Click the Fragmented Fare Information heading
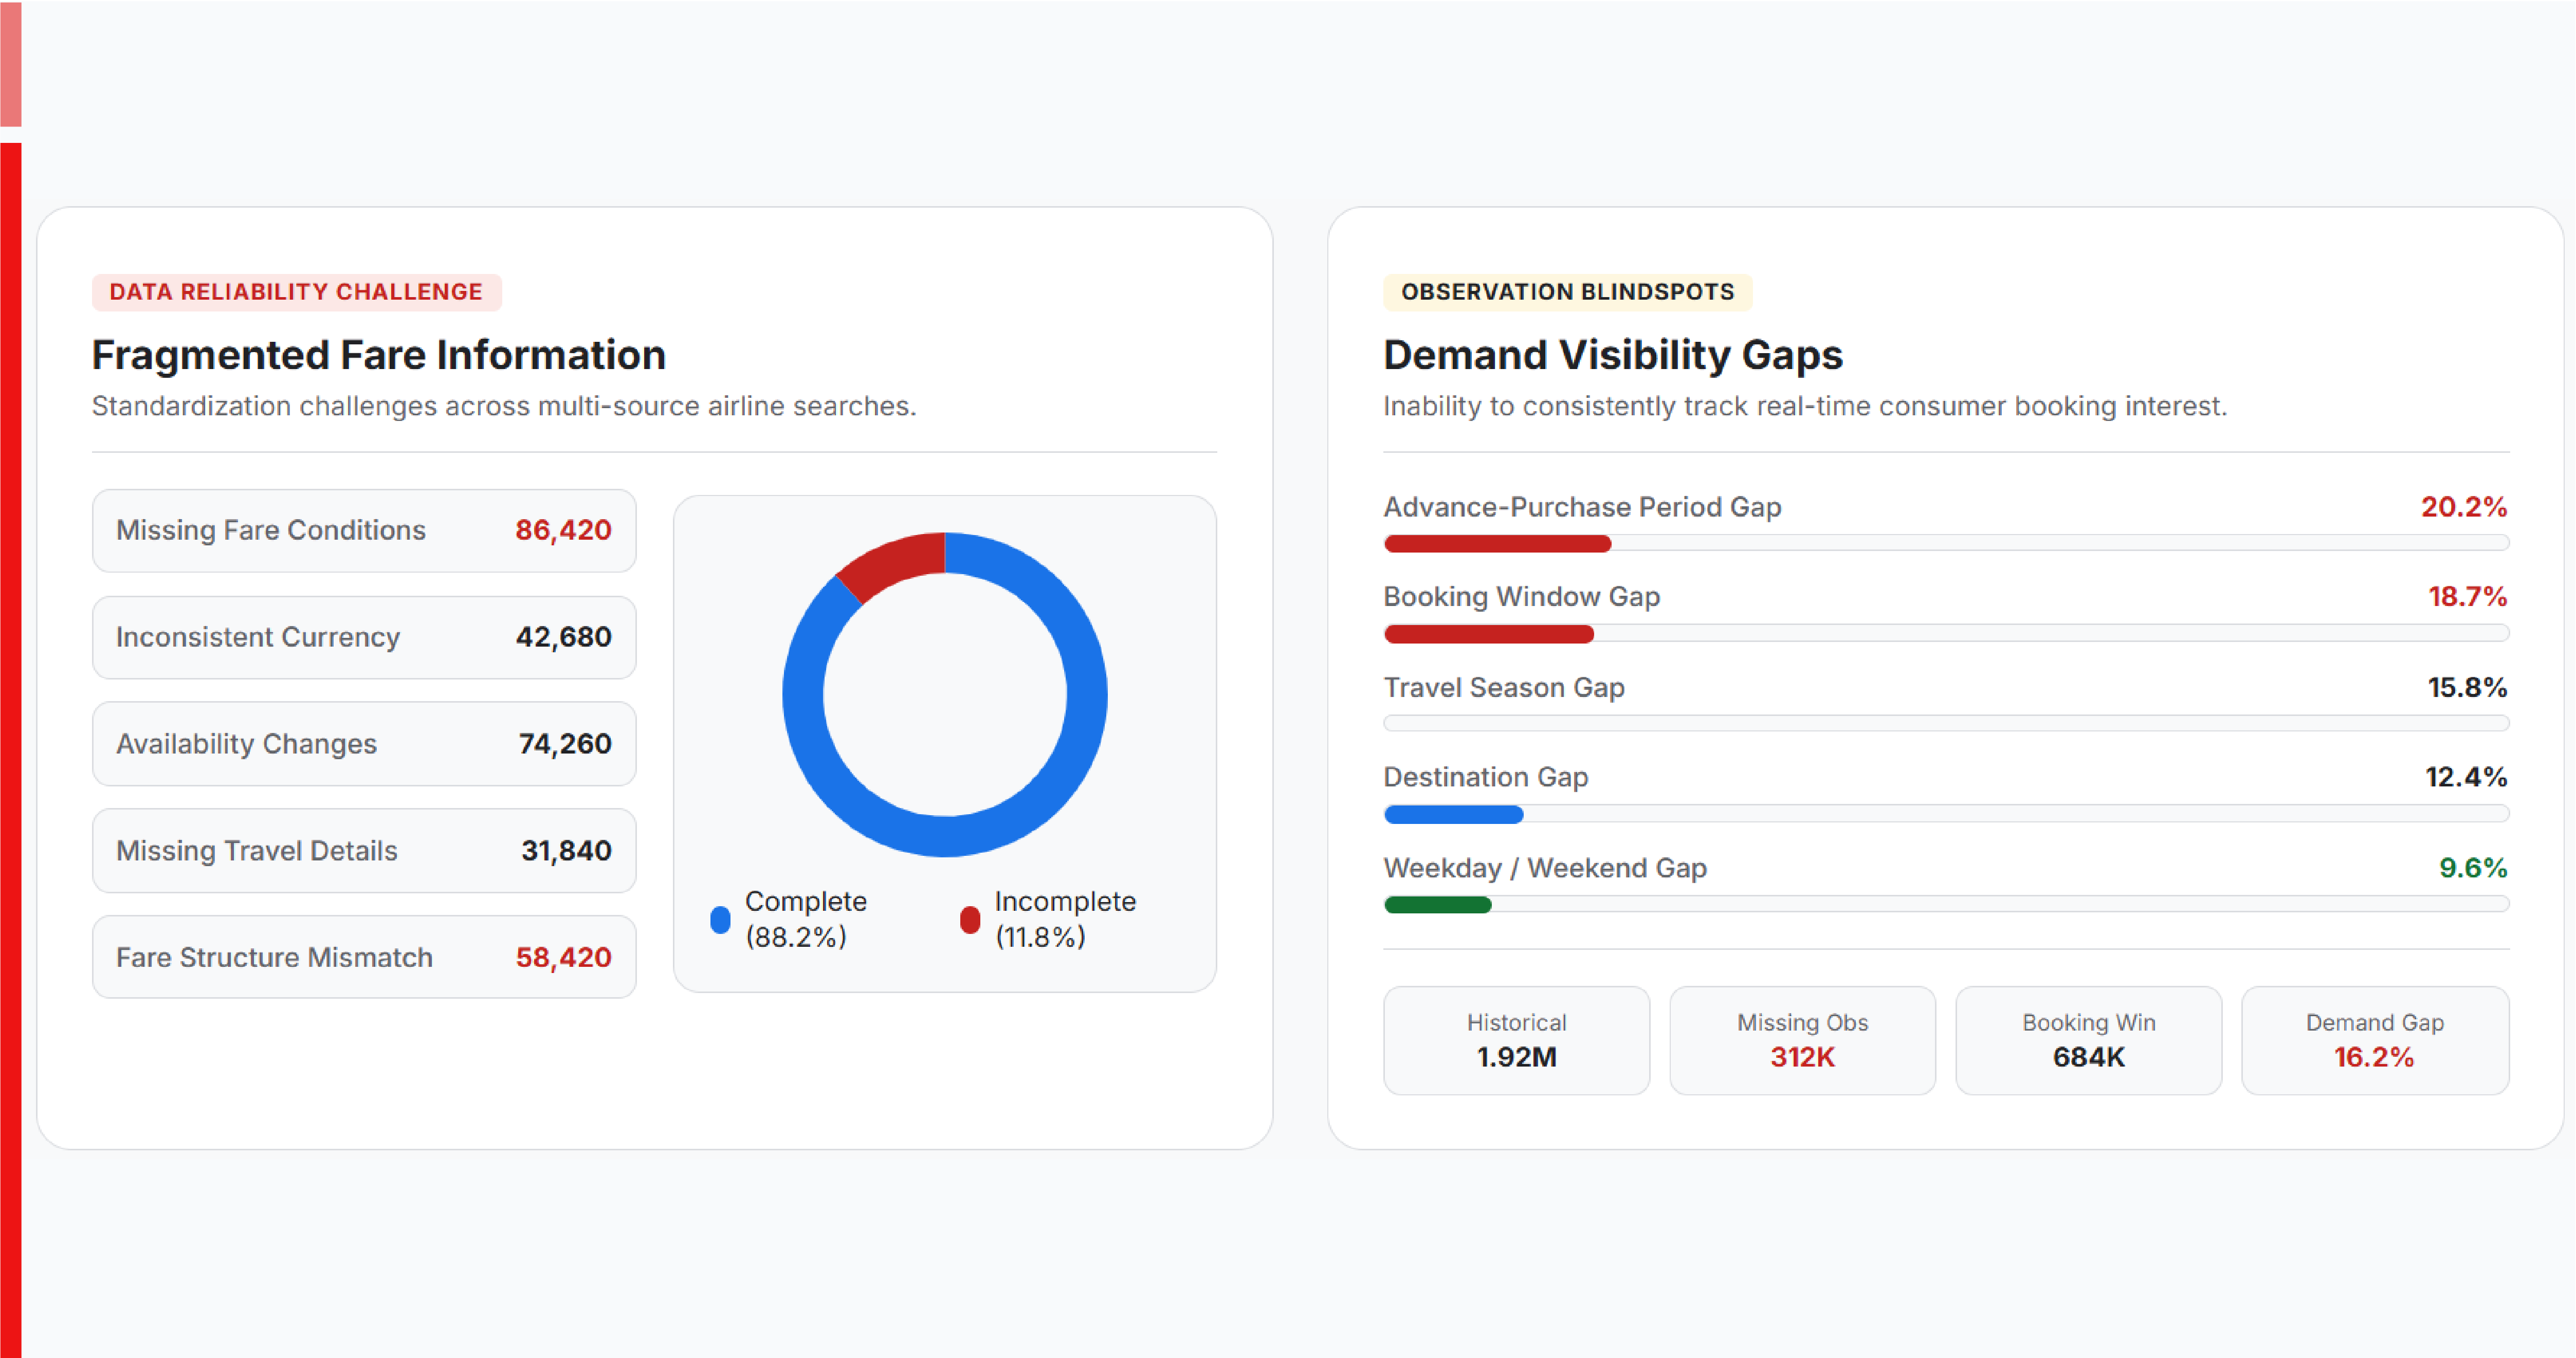 [x=379, y=355]
